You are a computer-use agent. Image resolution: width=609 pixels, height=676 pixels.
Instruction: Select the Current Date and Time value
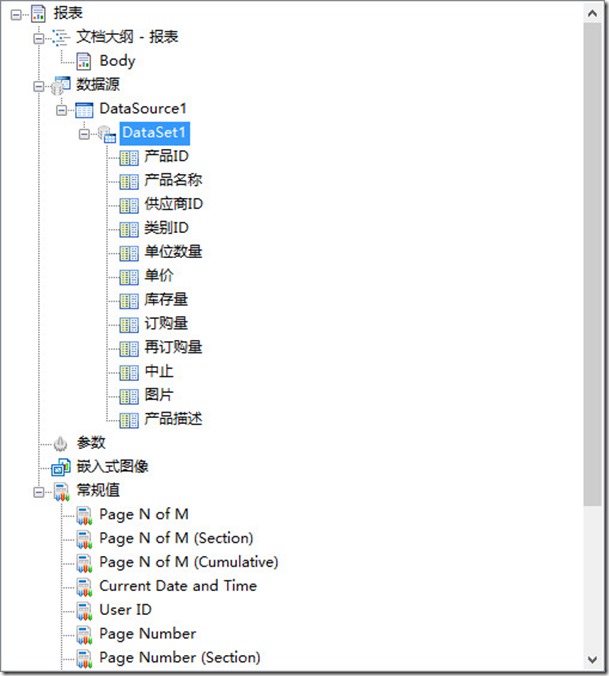(x=178, y=585)
